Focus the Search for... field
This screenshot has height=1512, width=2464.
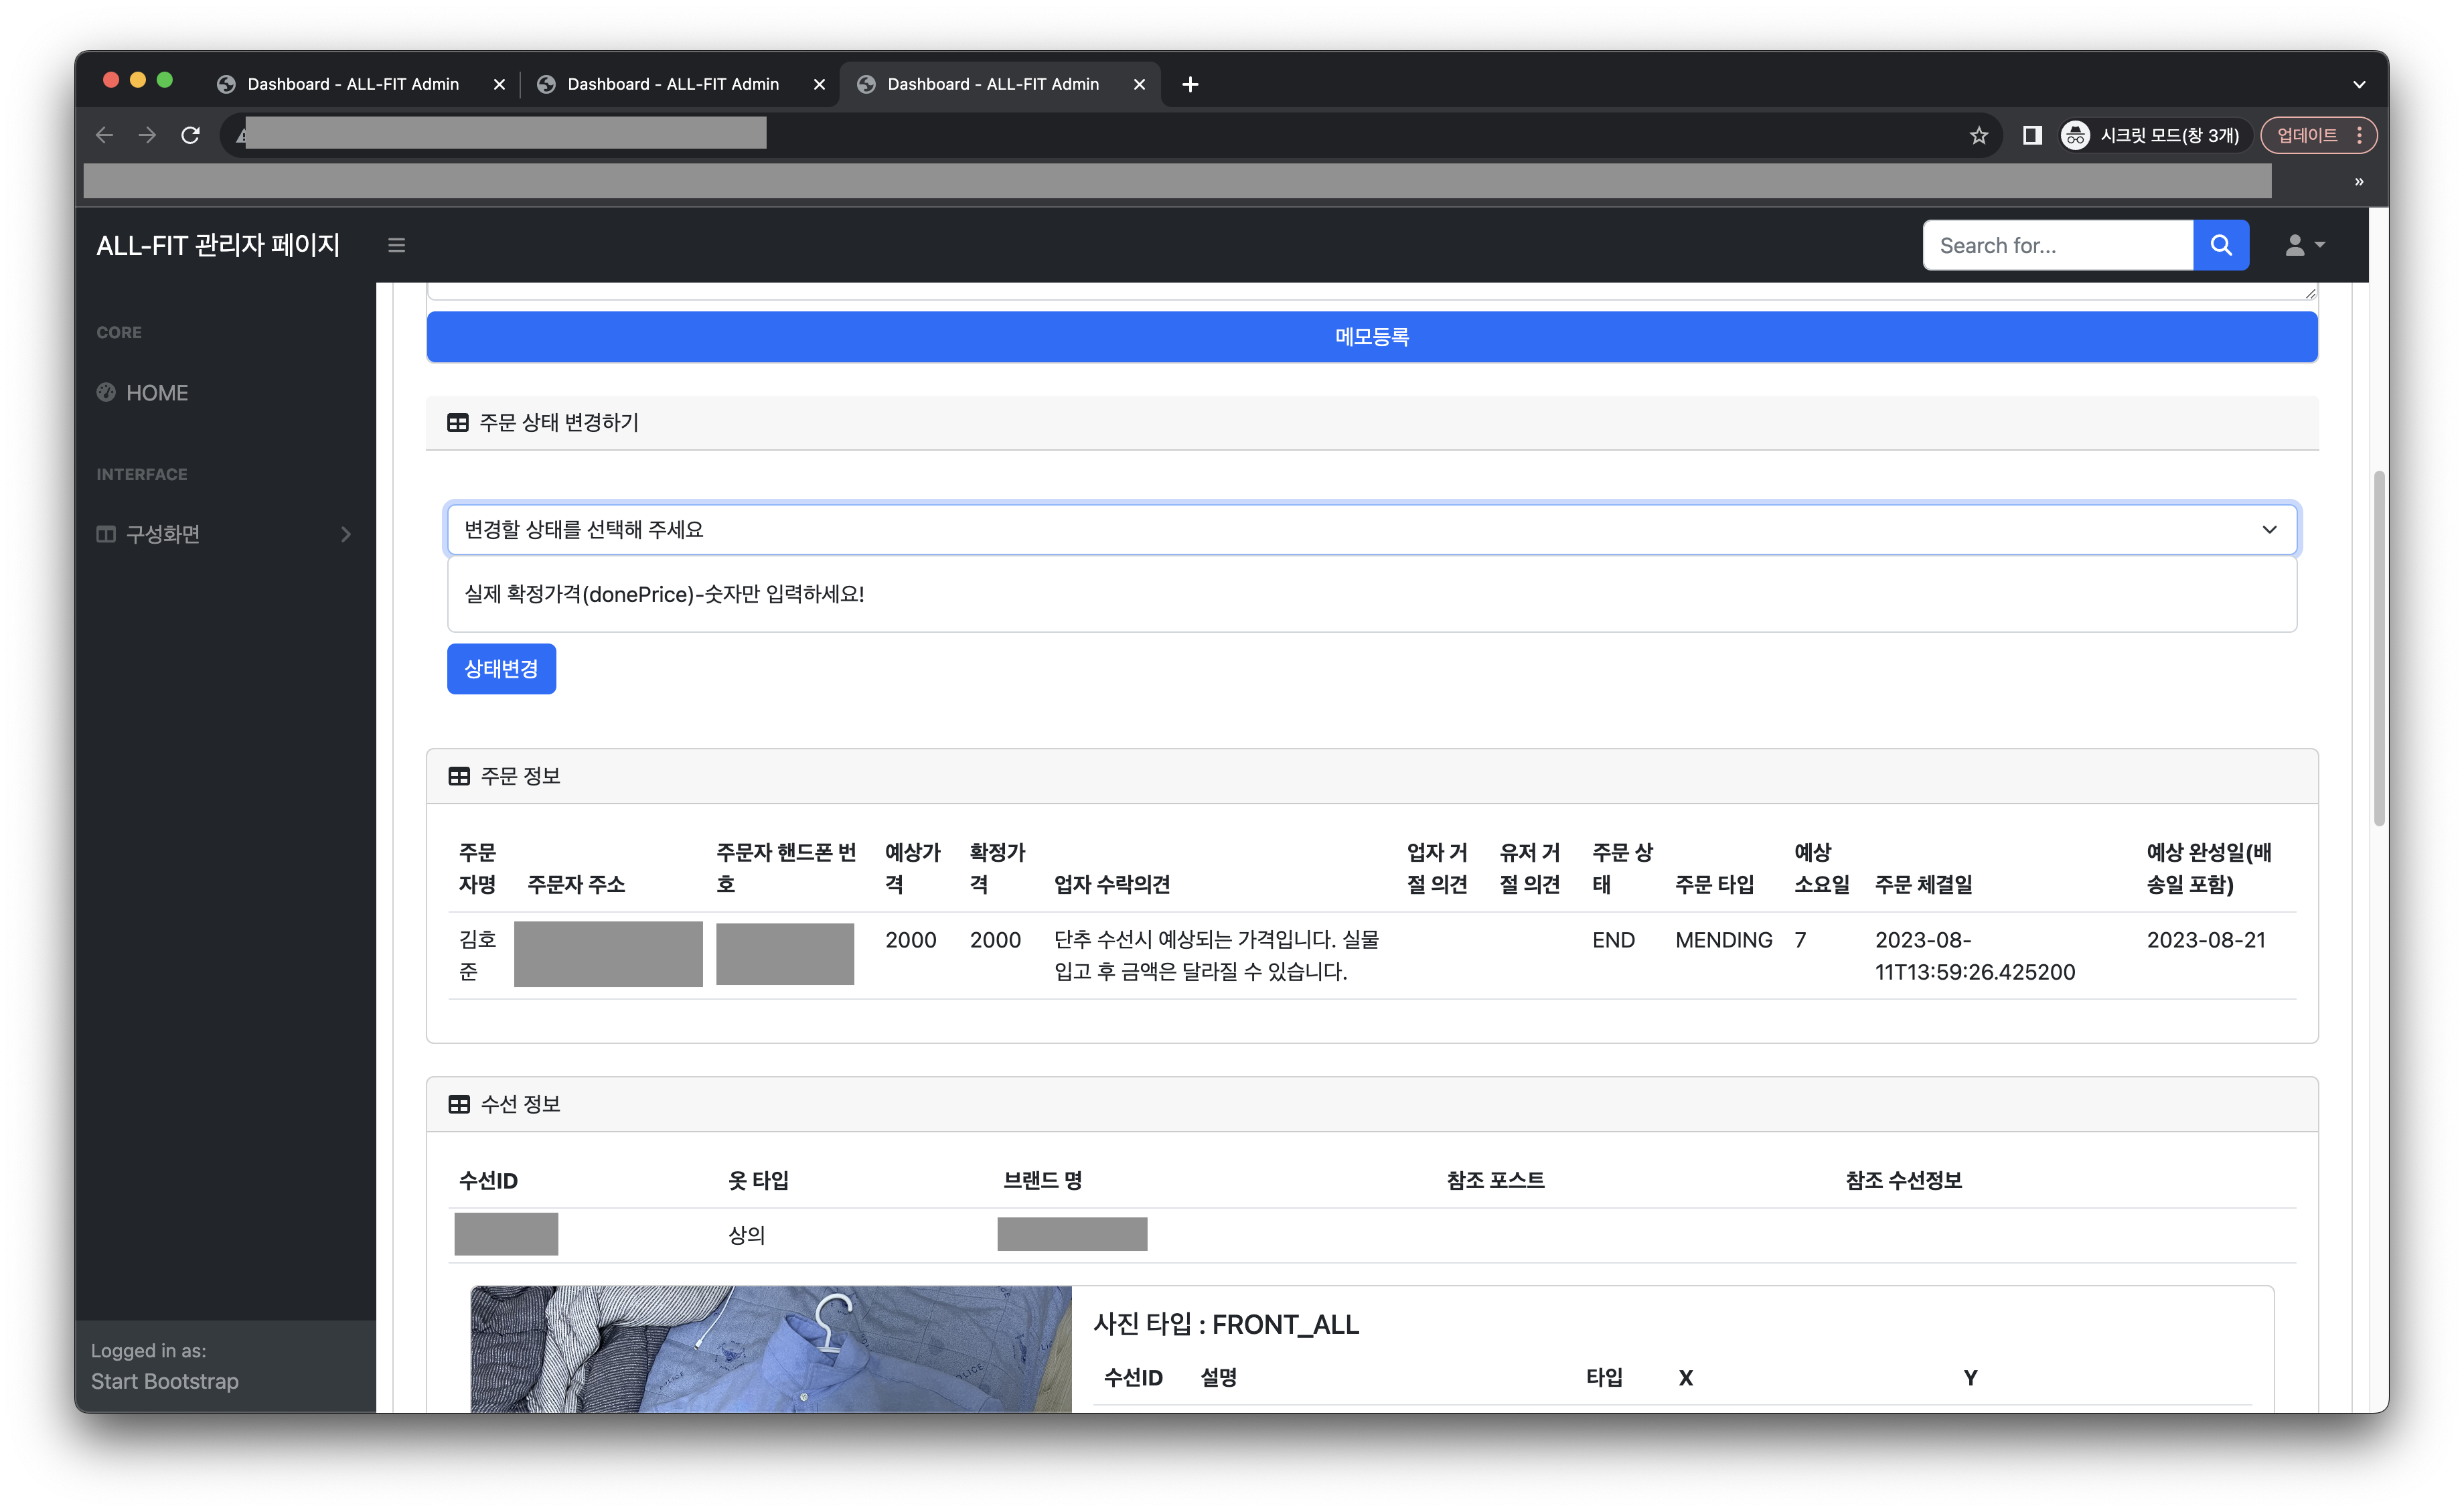point(2056,245)
